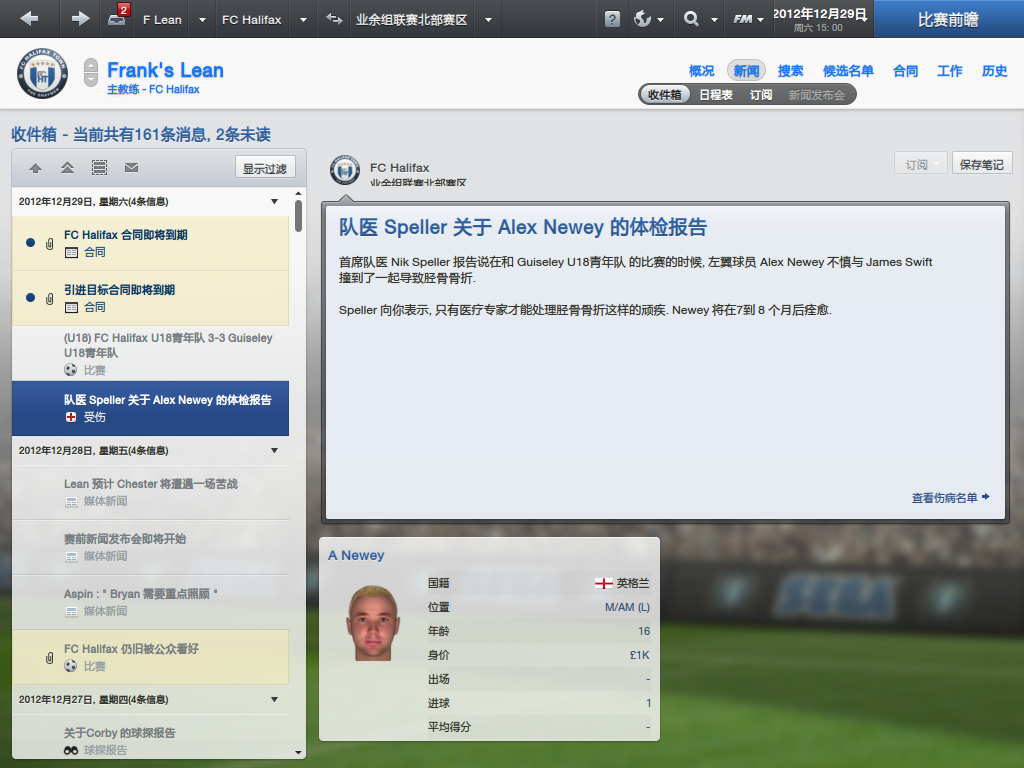Expand the FC Halifax dropdown arrow in top bar

point(303,20)
